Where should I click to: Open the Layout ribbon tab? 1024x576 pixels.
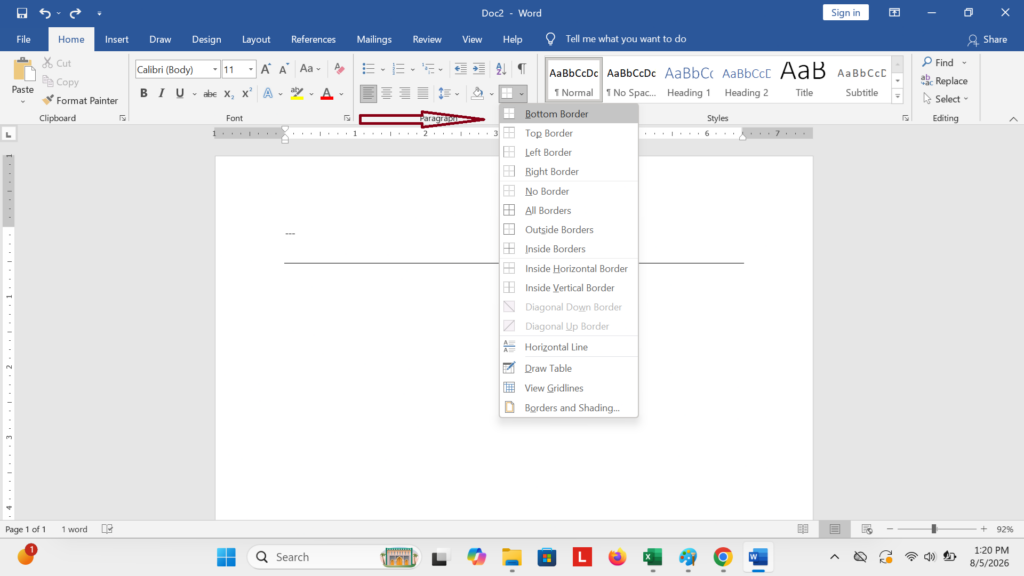pos(256,39)
